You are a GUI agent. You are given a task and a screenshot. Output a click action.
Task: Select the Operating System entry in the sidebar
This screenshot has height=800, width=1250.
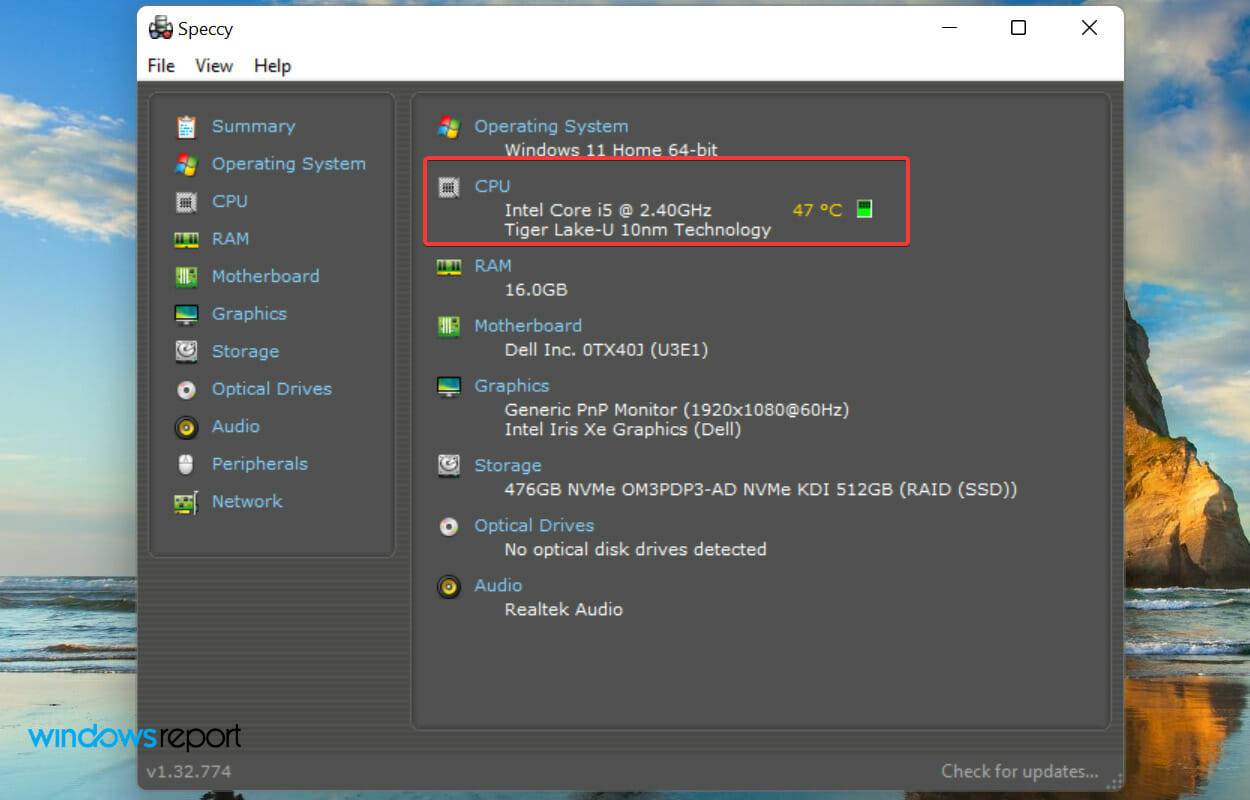(x=288, y=163)
